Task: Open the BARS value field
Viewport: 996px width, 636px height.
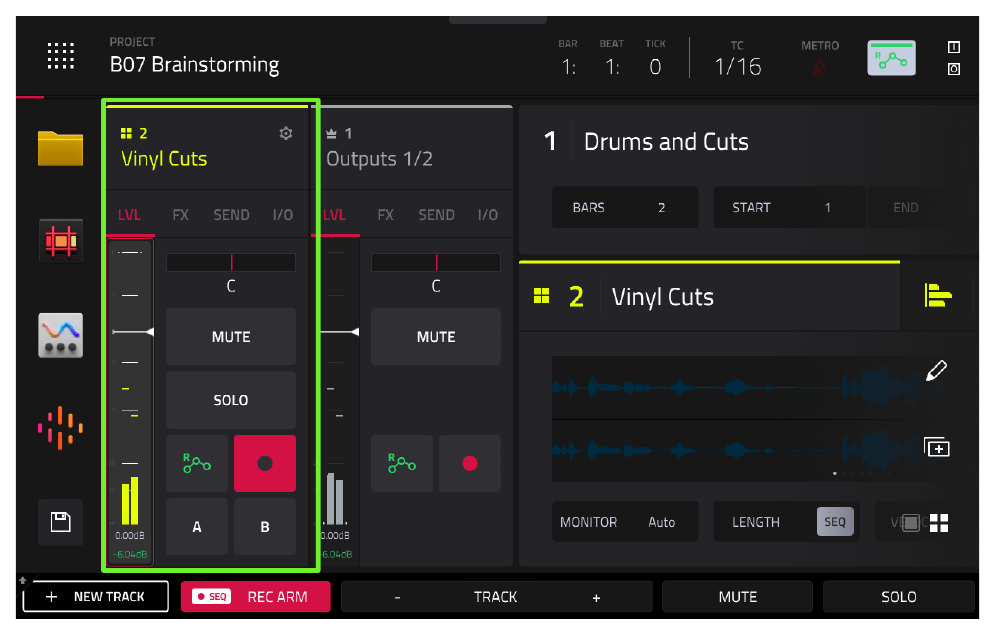Action: point(625,207)
